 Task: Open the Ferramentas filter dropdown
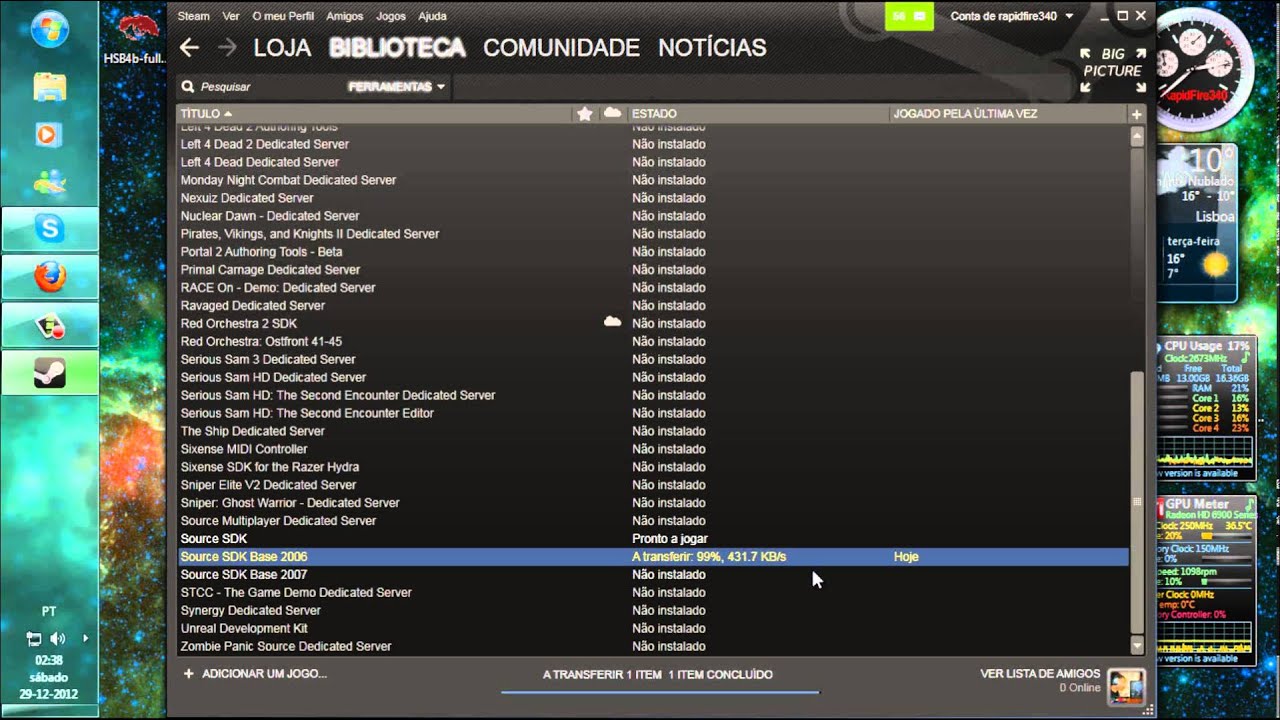click(396, 87)
